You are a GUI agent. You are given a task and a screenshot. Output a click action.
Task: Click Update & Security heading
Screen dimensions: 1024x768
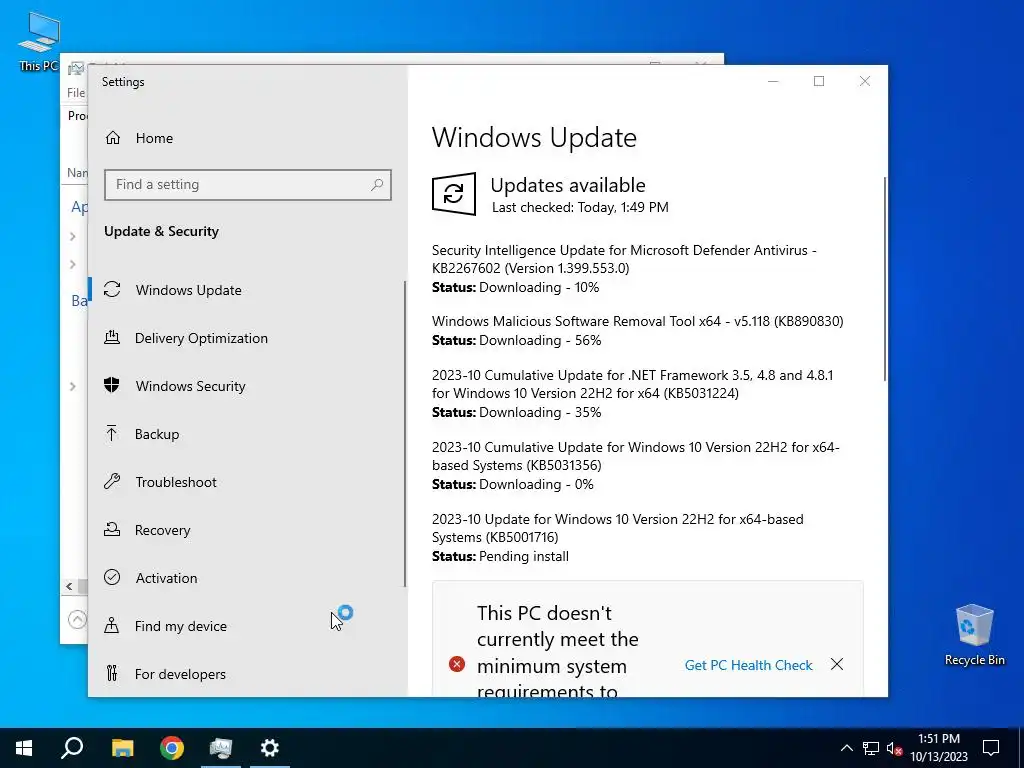[161, 231]
